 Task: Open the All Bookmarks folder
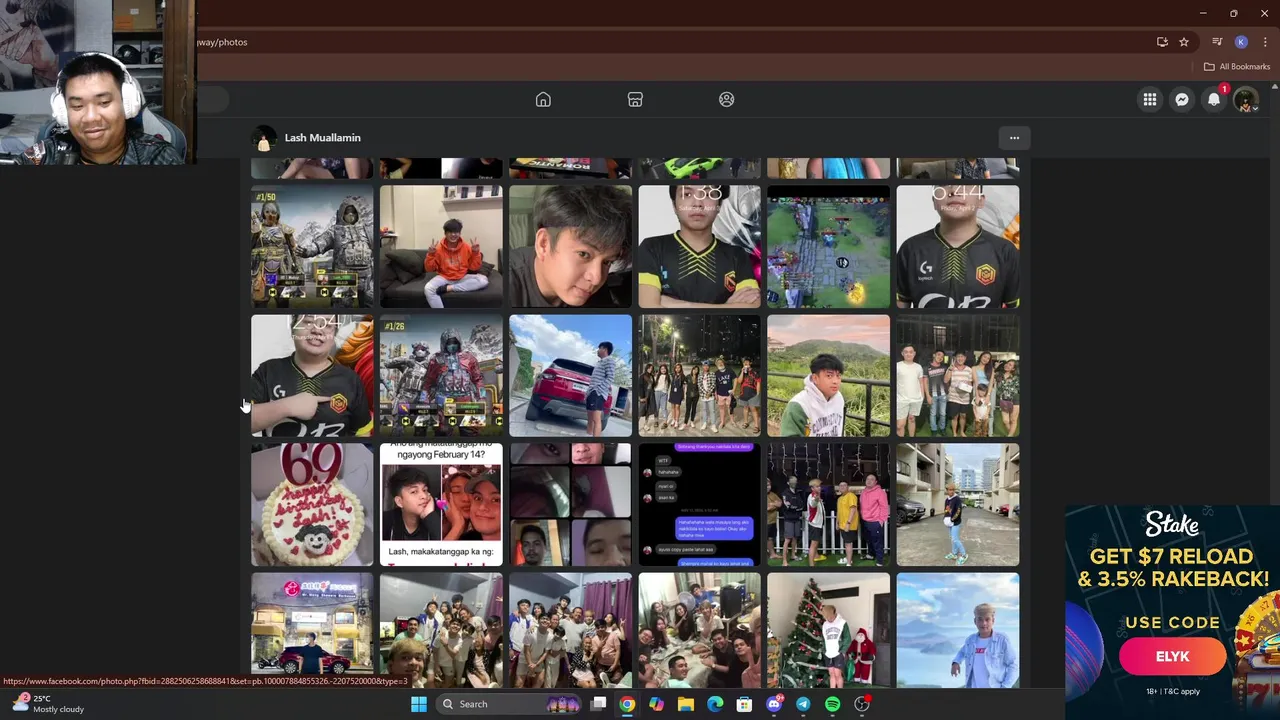pyautogui.click(x=1237, y=67)
